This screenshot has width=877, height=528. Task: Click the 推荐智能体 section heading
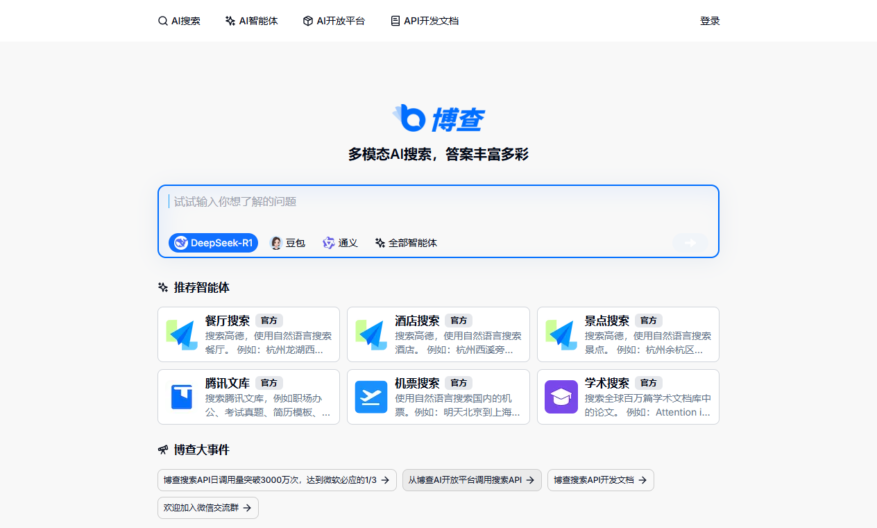pyautogui.click(x=201, y=287)
